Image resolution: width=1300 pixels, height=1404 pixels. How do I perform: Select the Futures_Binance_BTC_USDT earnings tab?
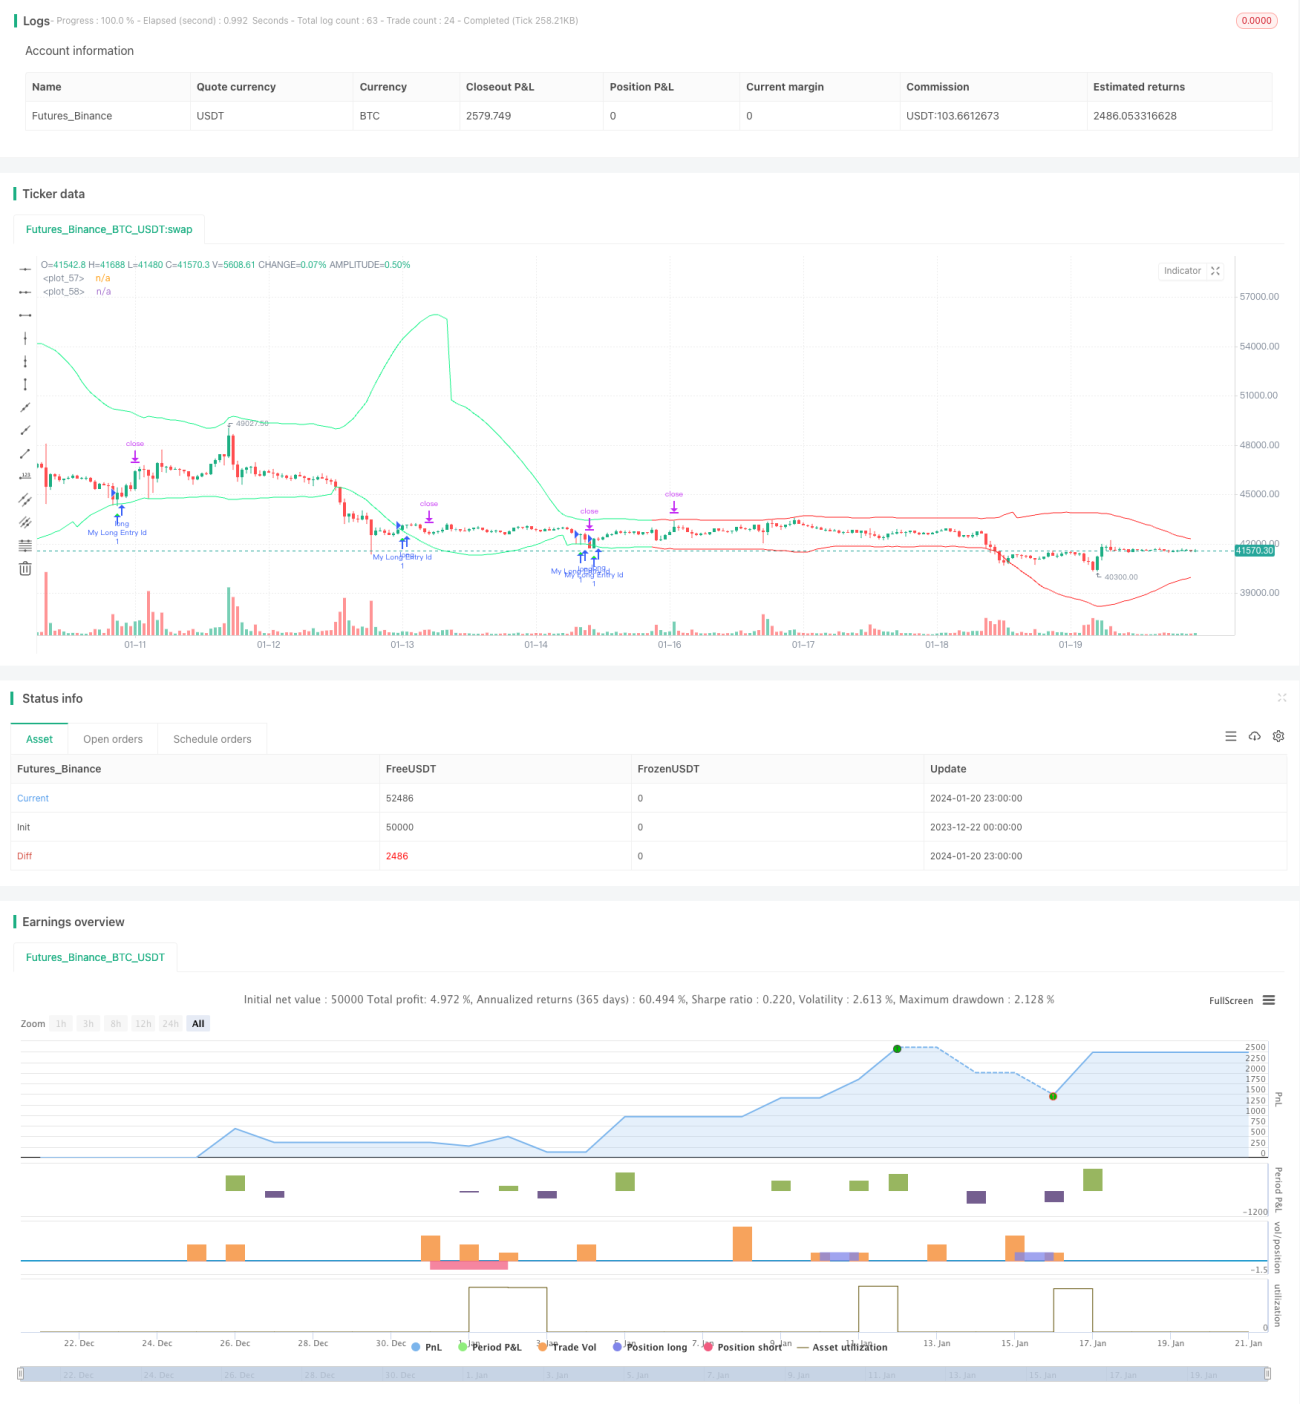[95, 957]
